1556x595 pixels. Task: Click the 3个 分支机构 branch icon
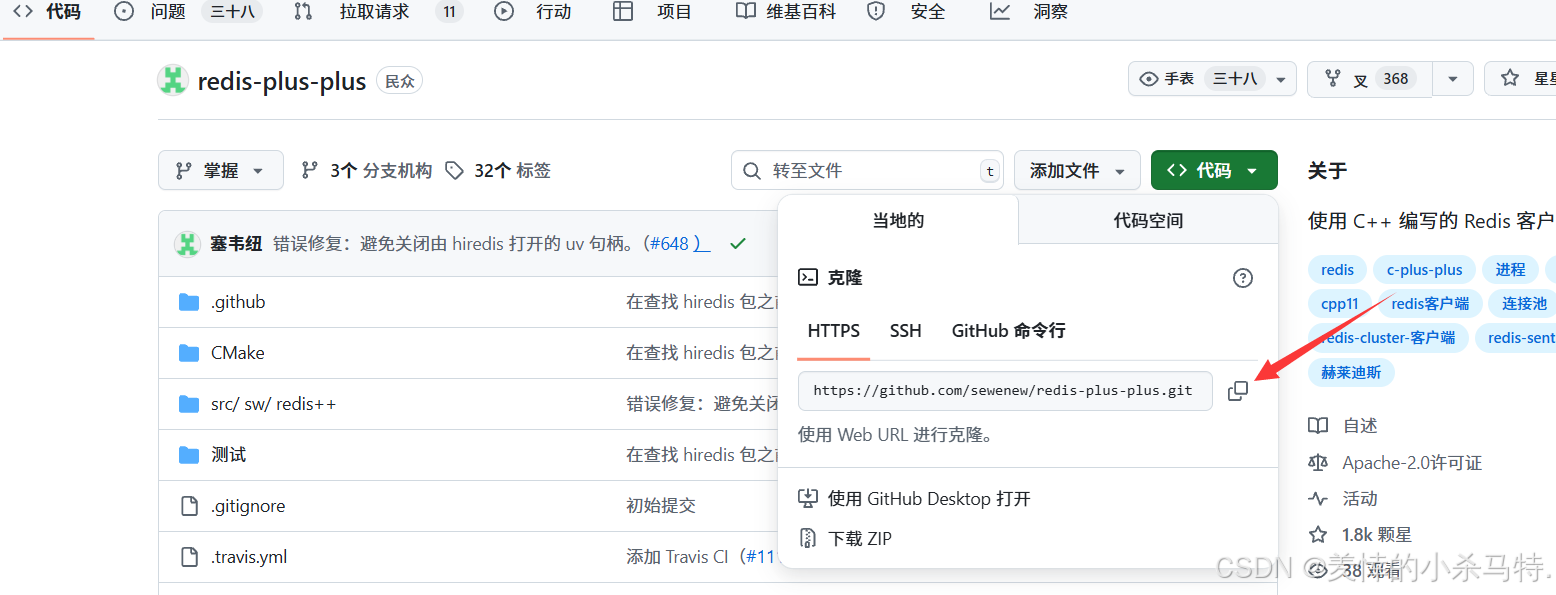(310, 171)
